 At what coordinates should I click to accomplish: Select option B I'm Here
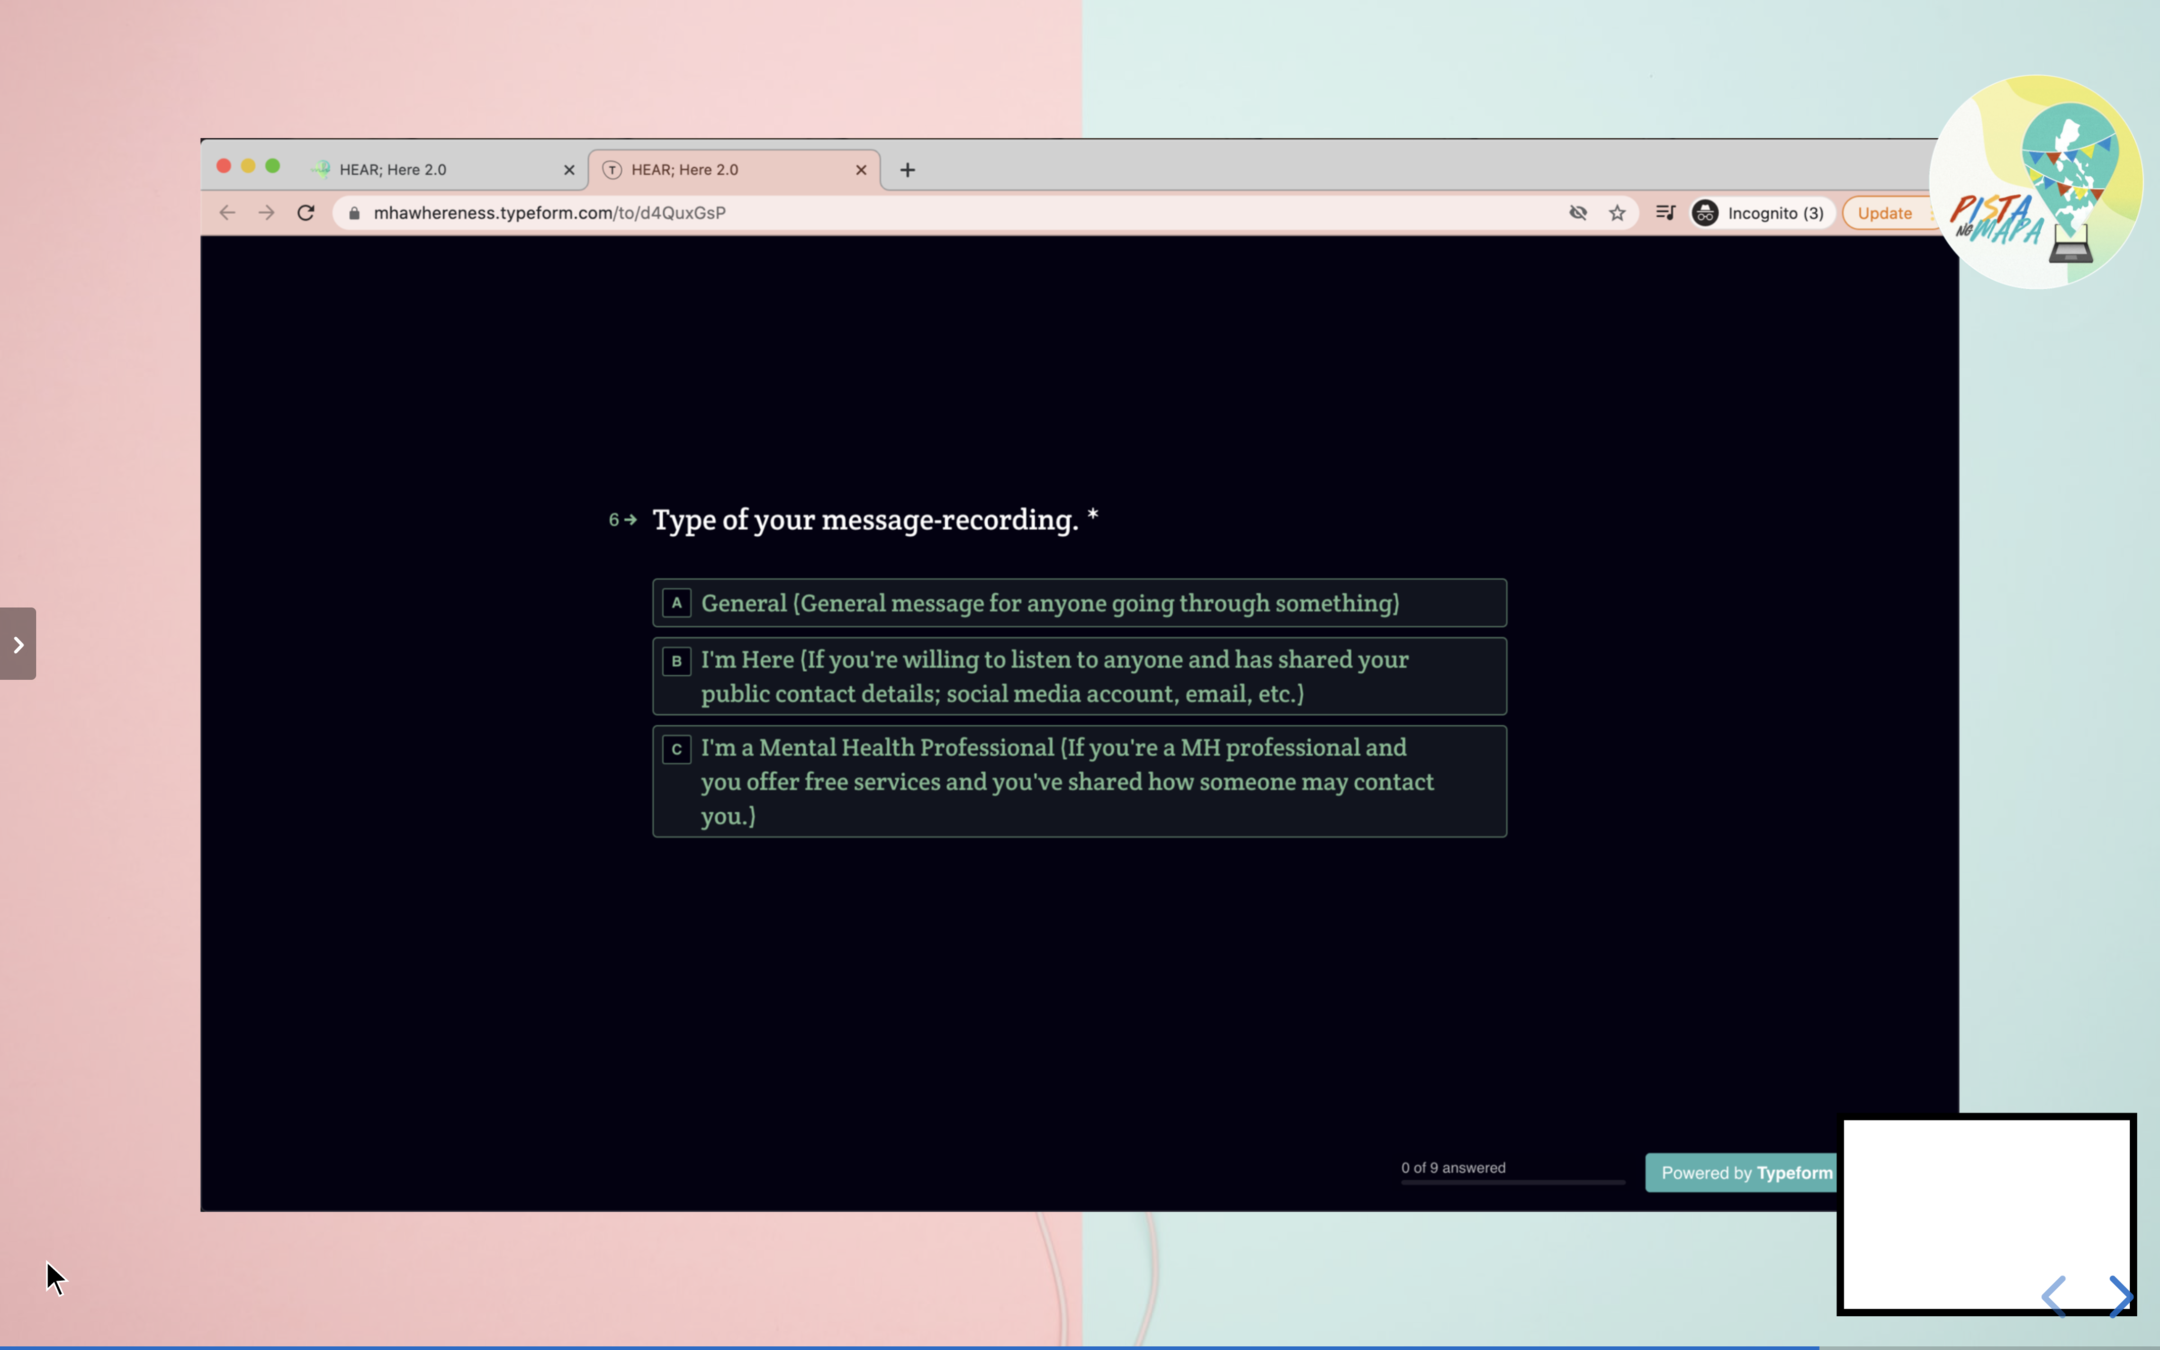coord(1079,677)
